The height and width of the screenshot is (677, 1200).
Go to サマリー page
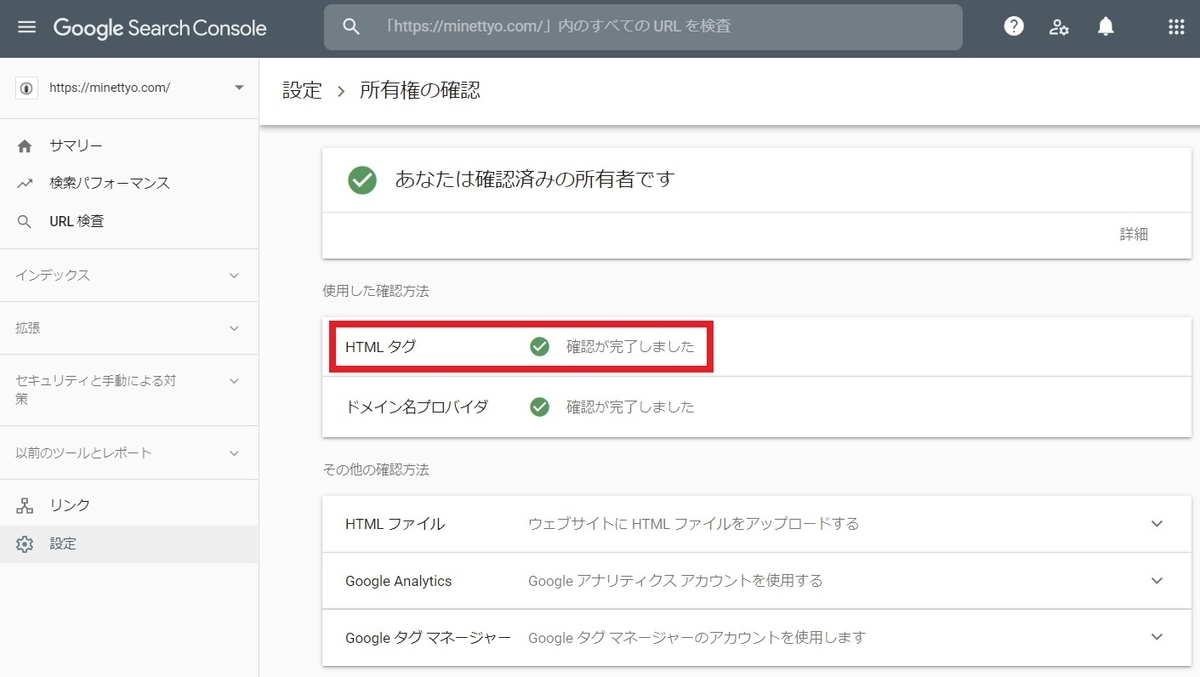pyautogui.click(x=76, y=146)
